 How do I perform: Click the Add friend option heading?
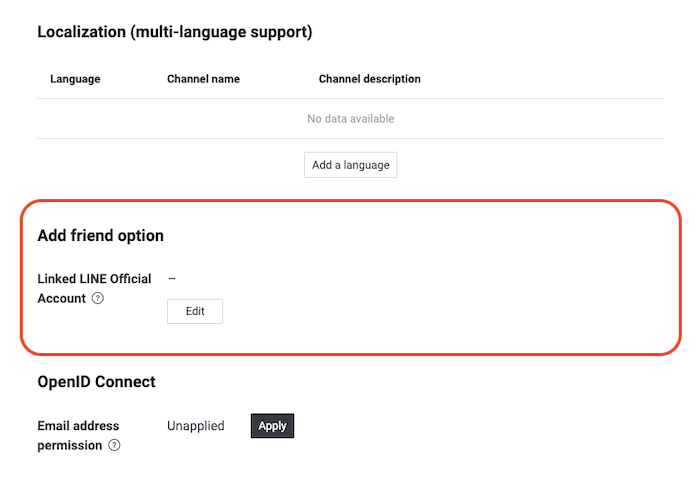coord(100,236)
